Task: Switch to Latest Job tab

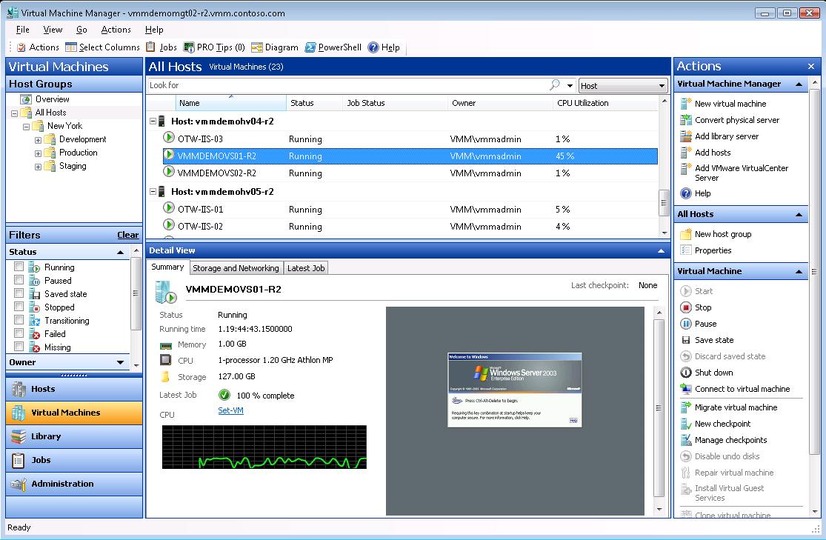Action: point(306,268)
